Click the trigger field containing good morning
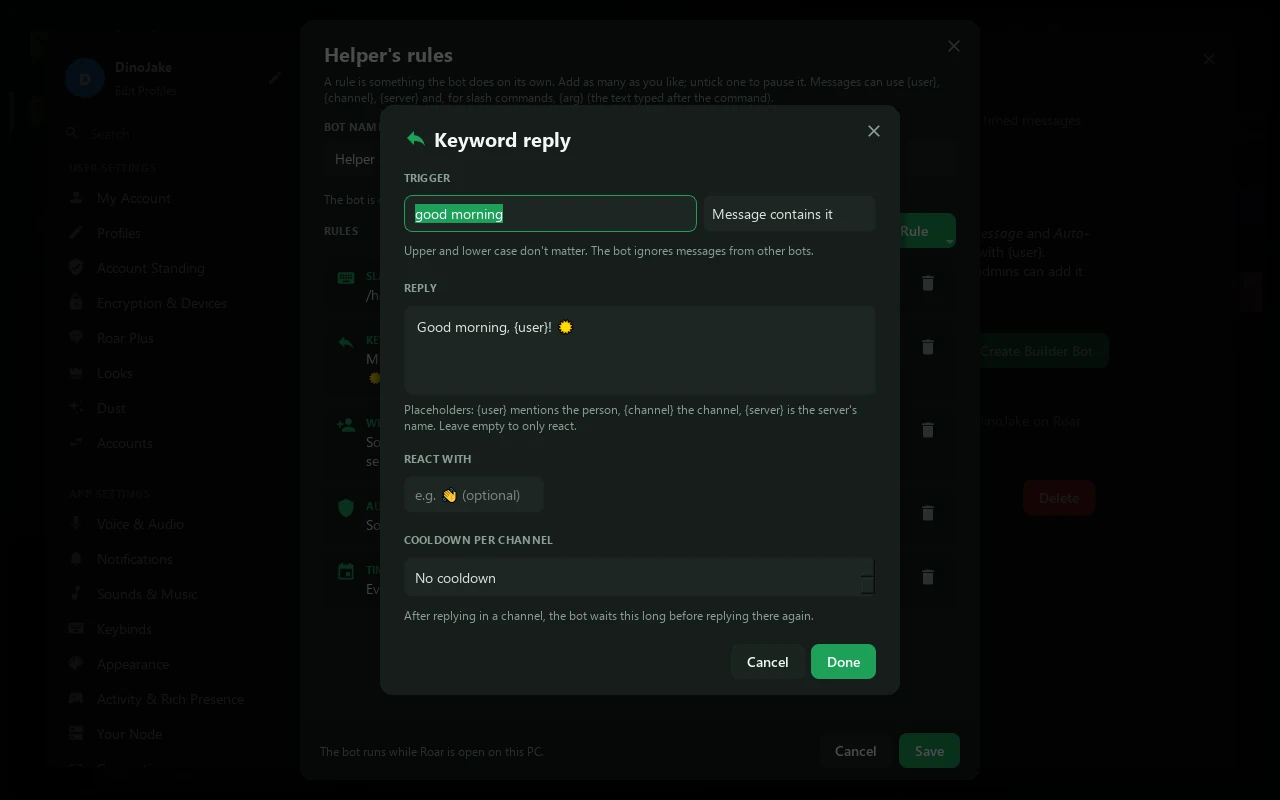This screenshot has height=800, width=1280. tap(550, 214)
